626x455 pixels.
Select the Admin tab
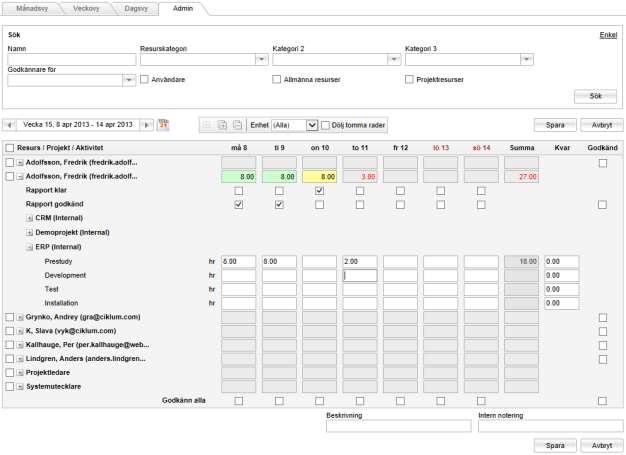point(183,8)
